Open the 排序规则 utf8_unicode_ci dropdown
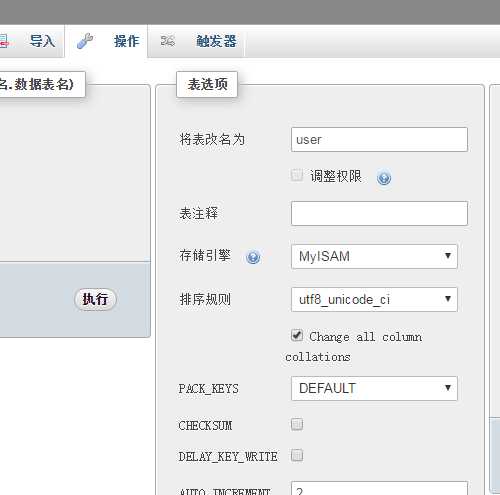 point(374,299)
